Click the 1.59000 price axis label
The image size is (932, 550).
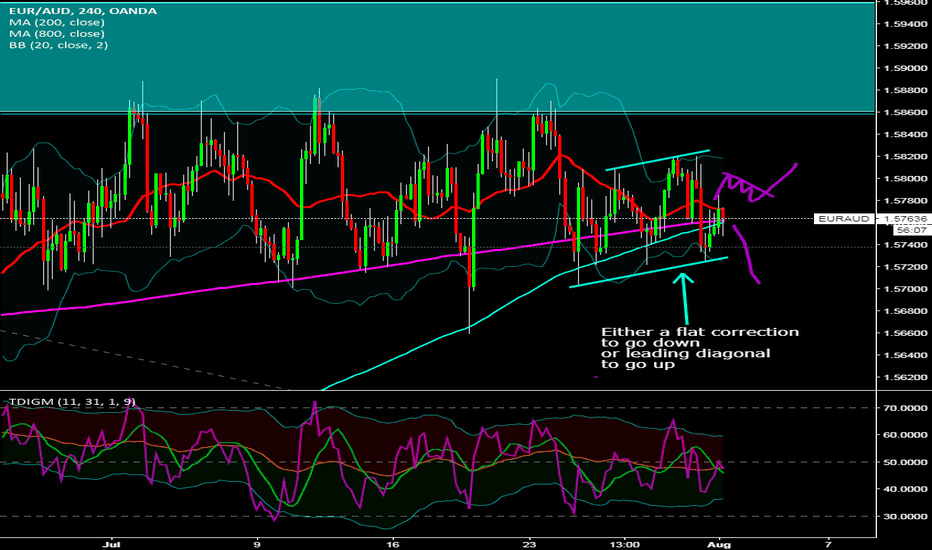pos(905,68)
